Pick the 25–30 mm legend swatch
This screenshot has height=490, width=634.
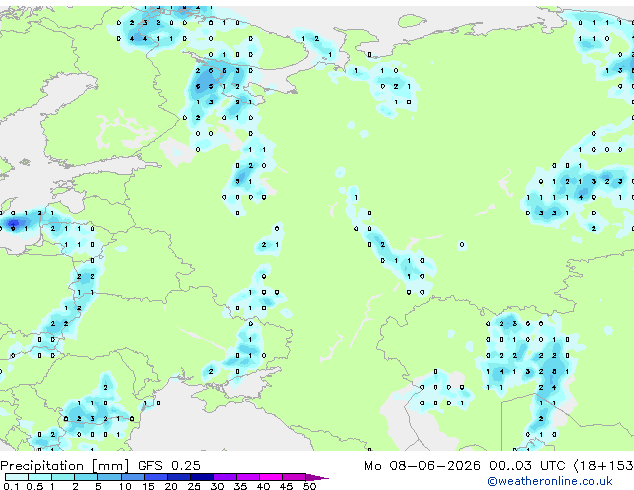201,477
